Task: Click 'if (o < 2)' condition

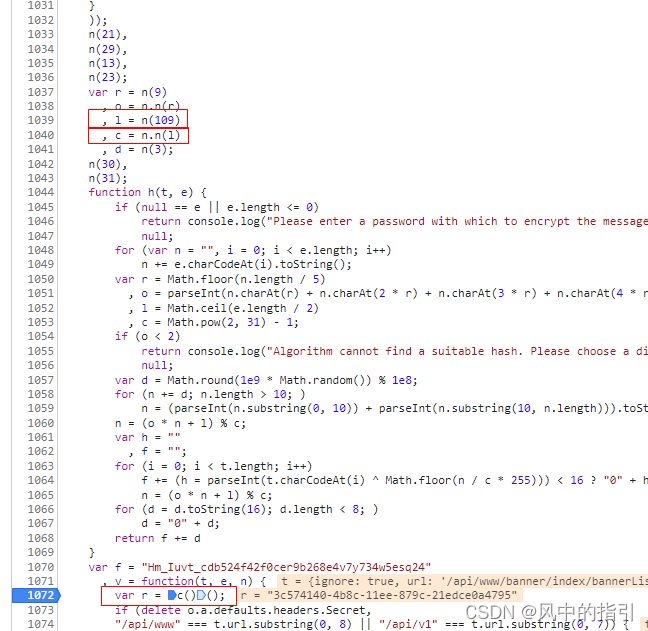Action: coord(148,336)
